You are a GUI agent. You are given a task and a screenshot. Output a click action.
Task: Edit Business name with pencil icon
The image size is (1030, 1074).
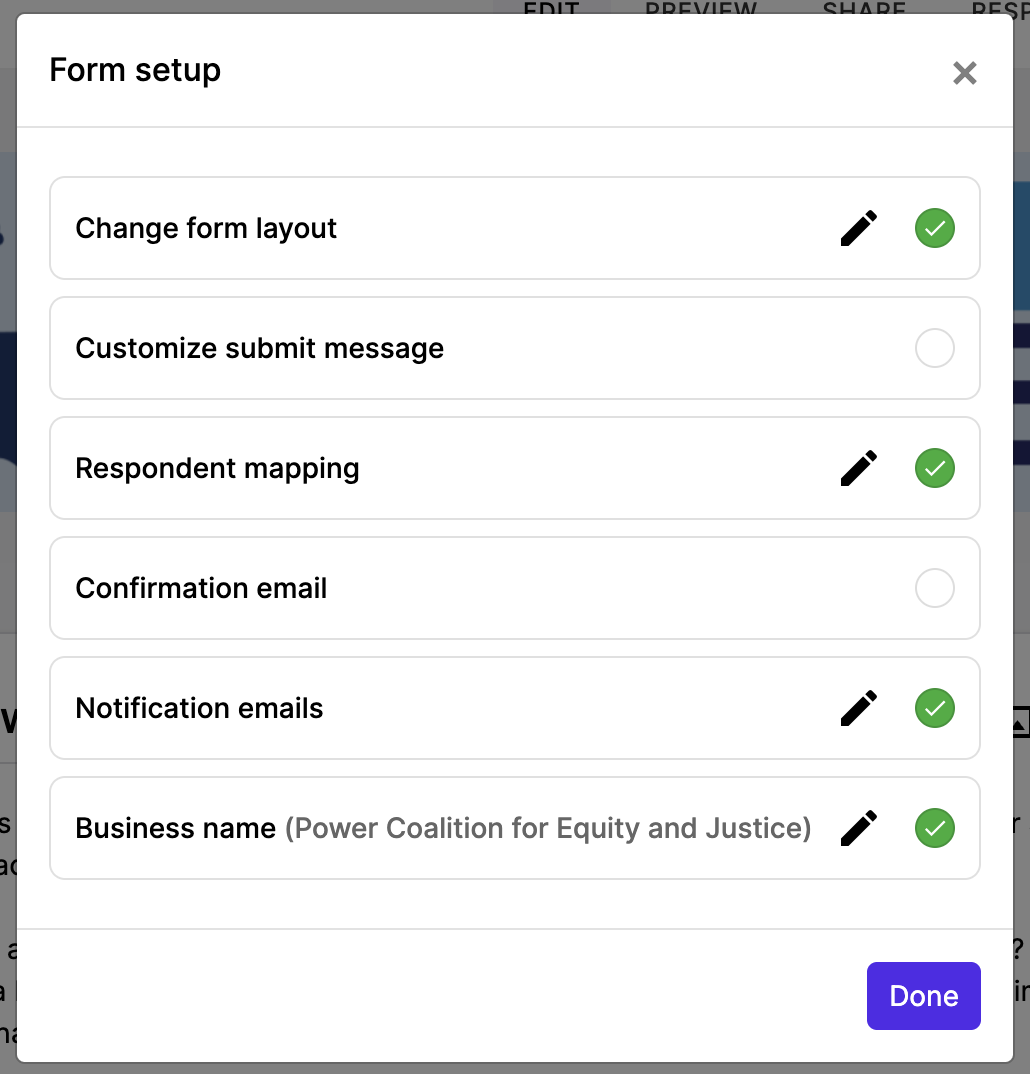coord(859,828)
